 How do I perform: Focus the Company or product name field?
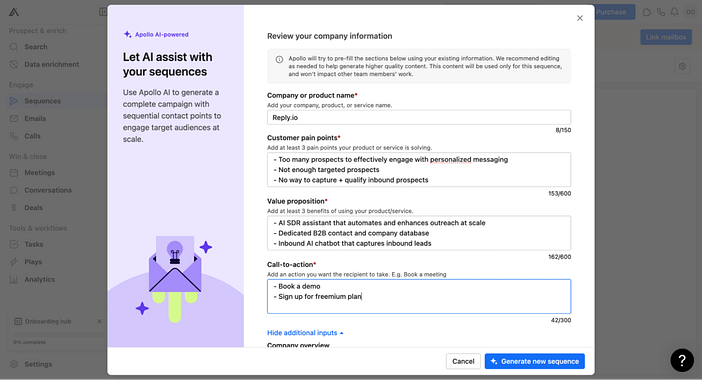pyautogui.click(x=419, y=117)
